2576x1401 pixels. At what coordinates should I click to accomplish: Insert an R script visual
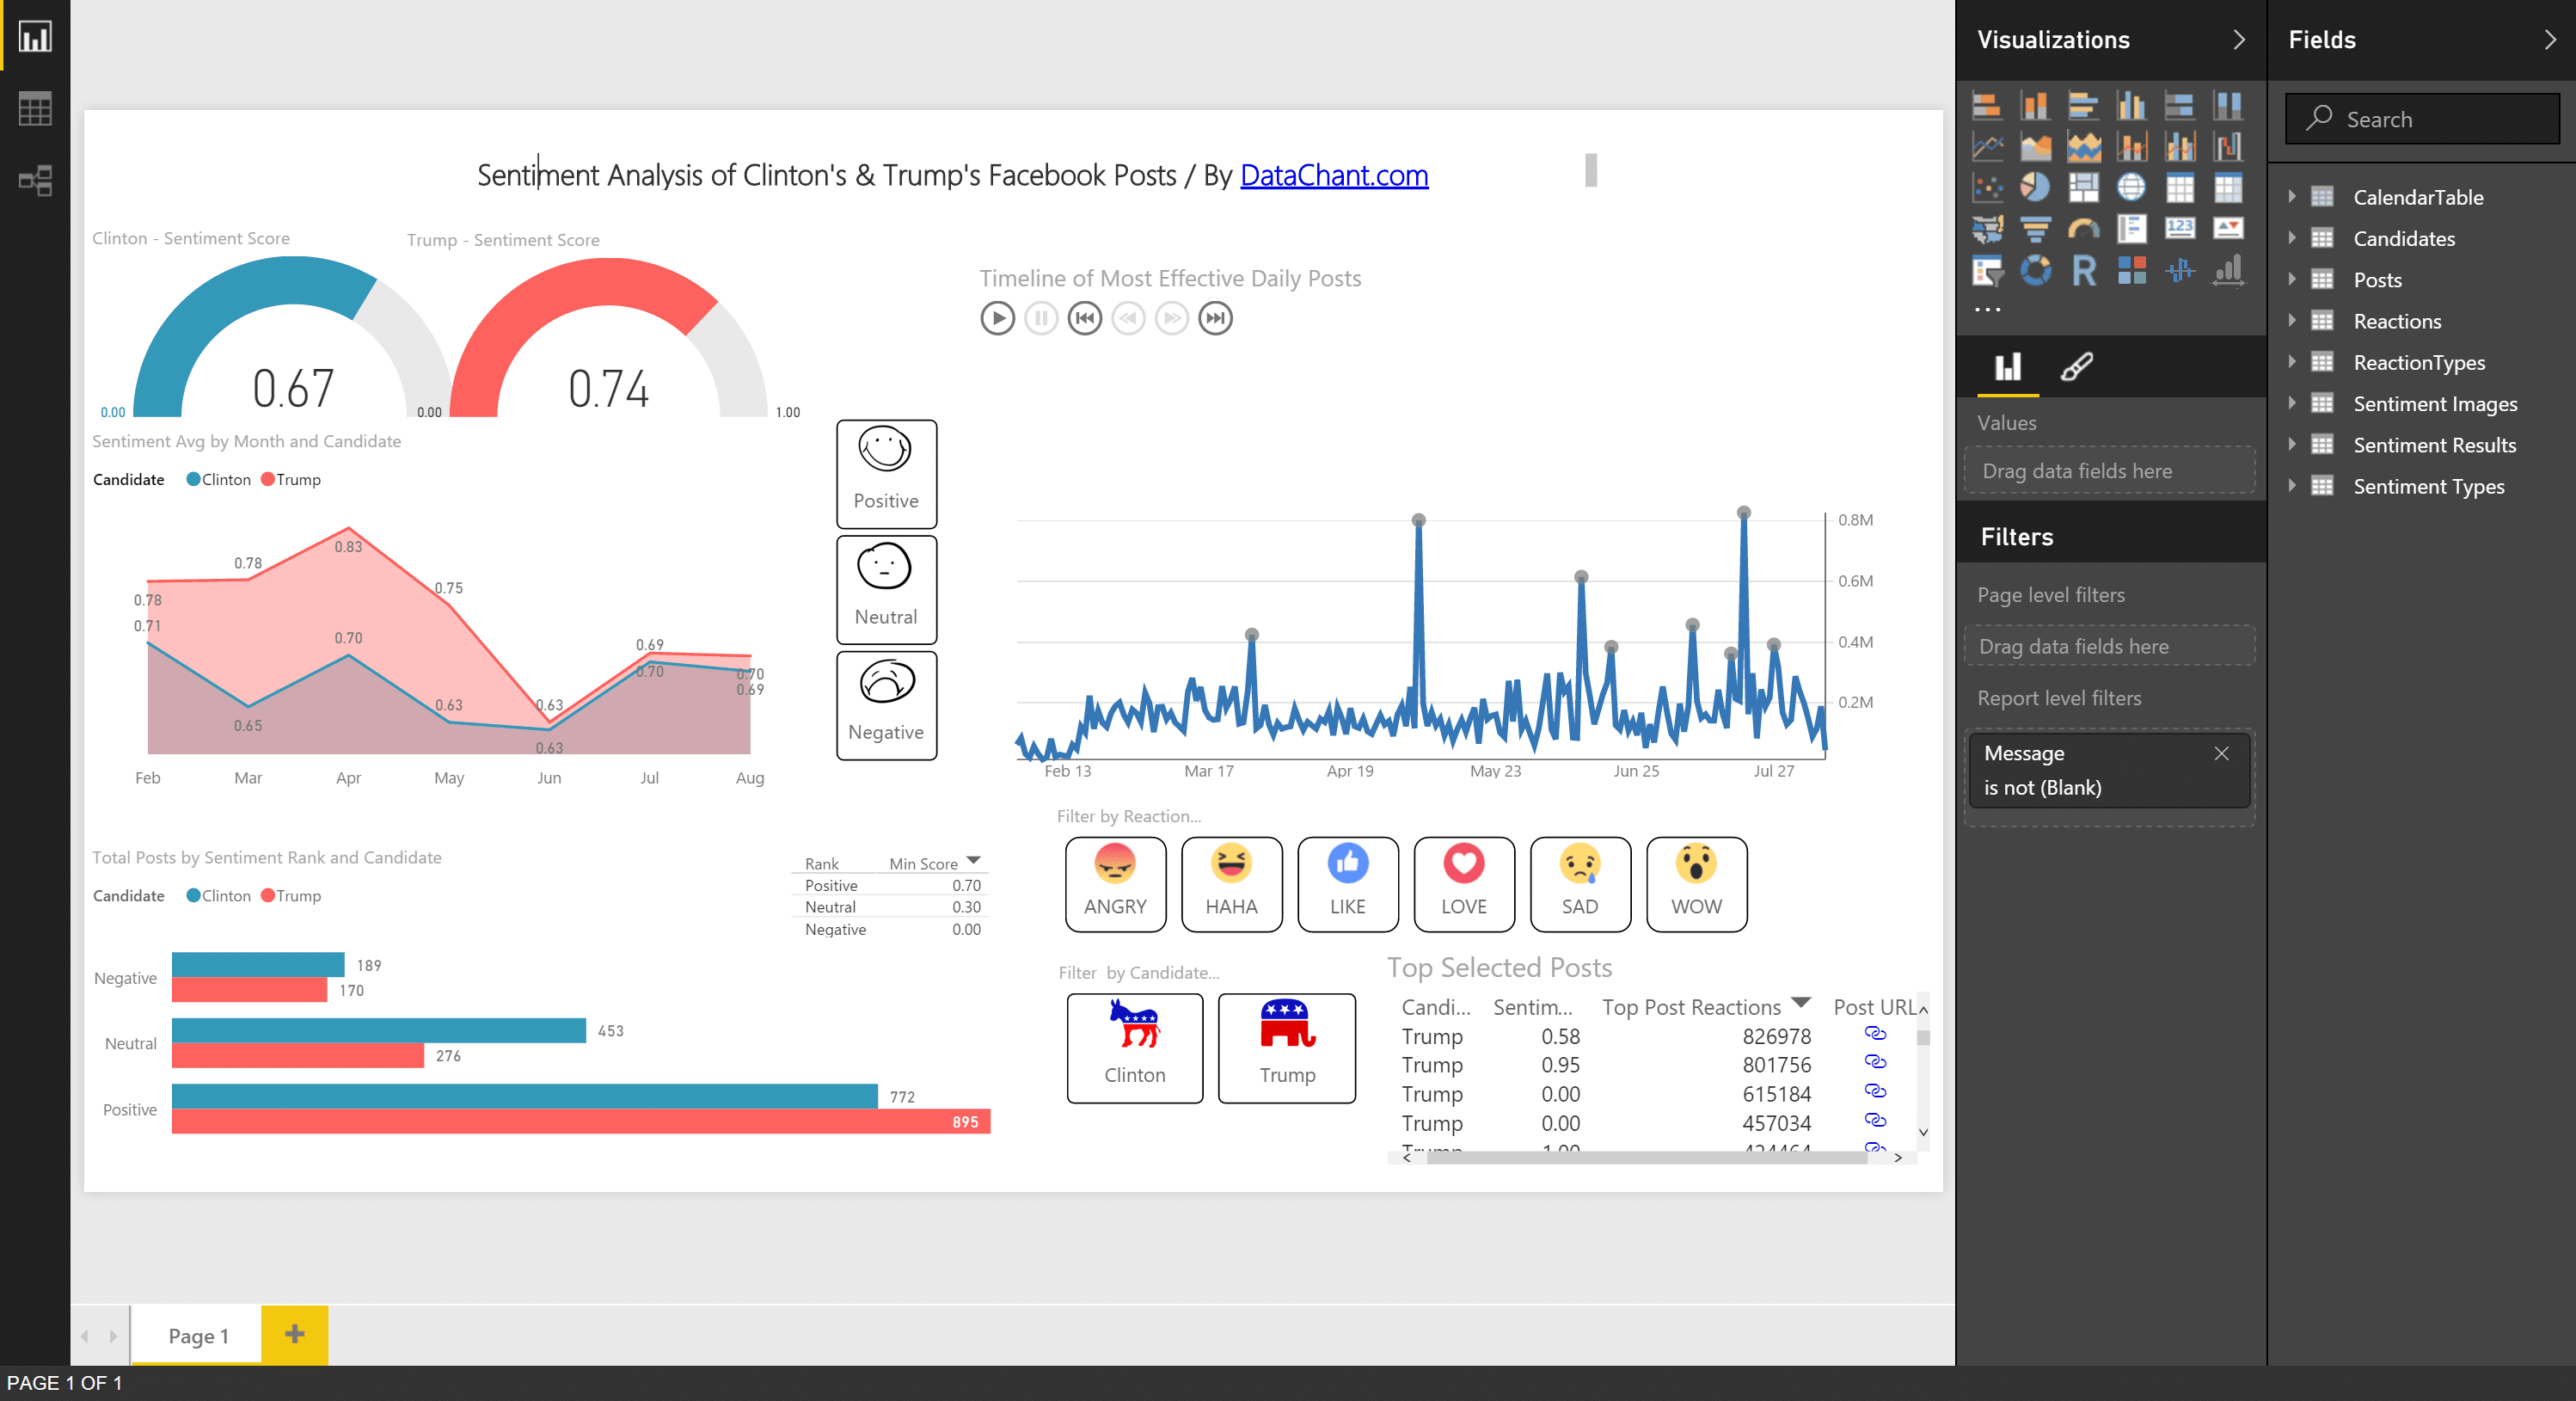click(x=2083, y=270)
